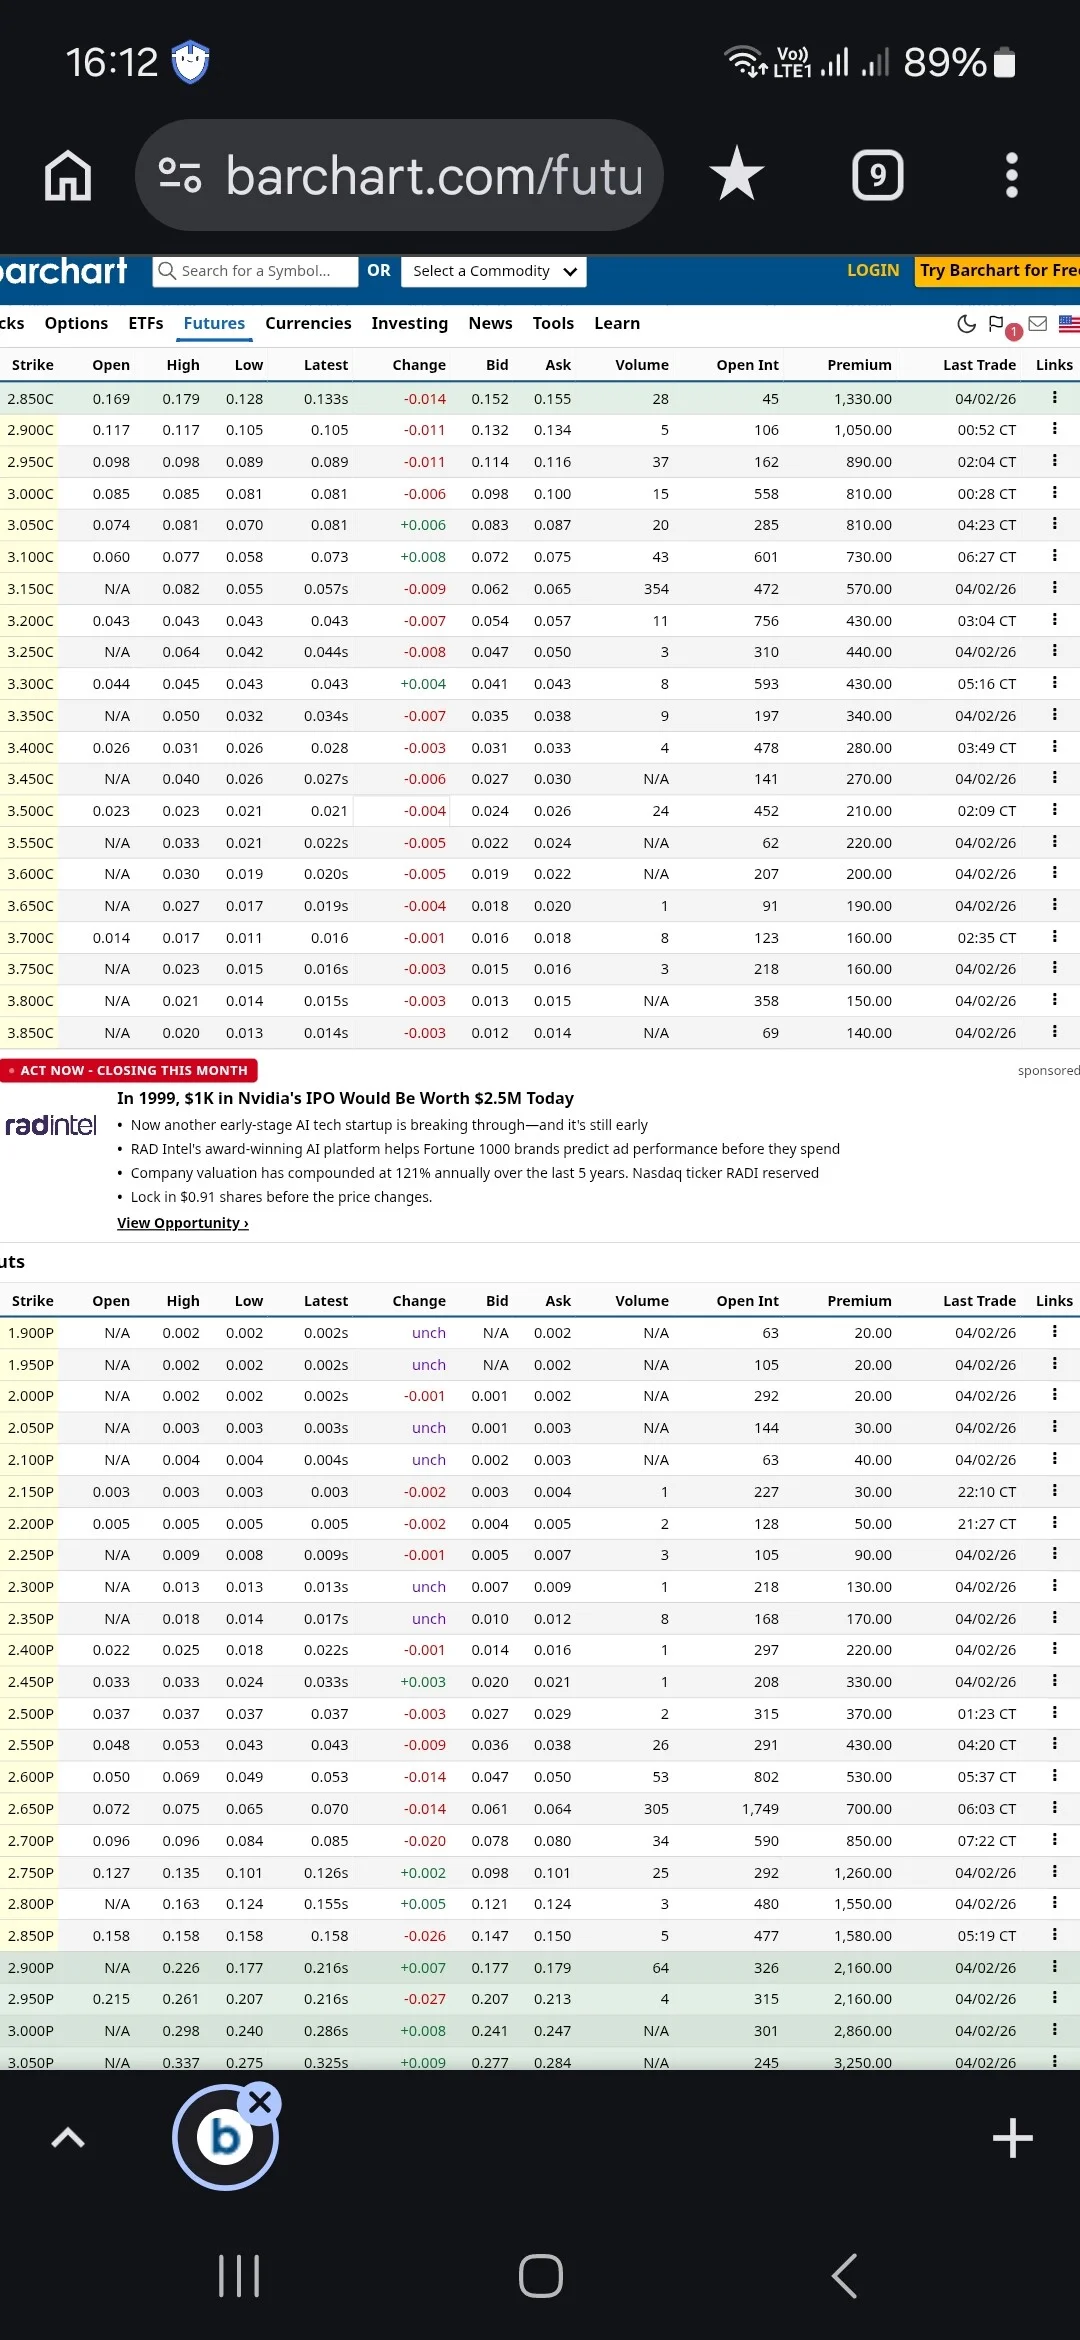Open site settings icon in address bar

(x=180, y=176)
